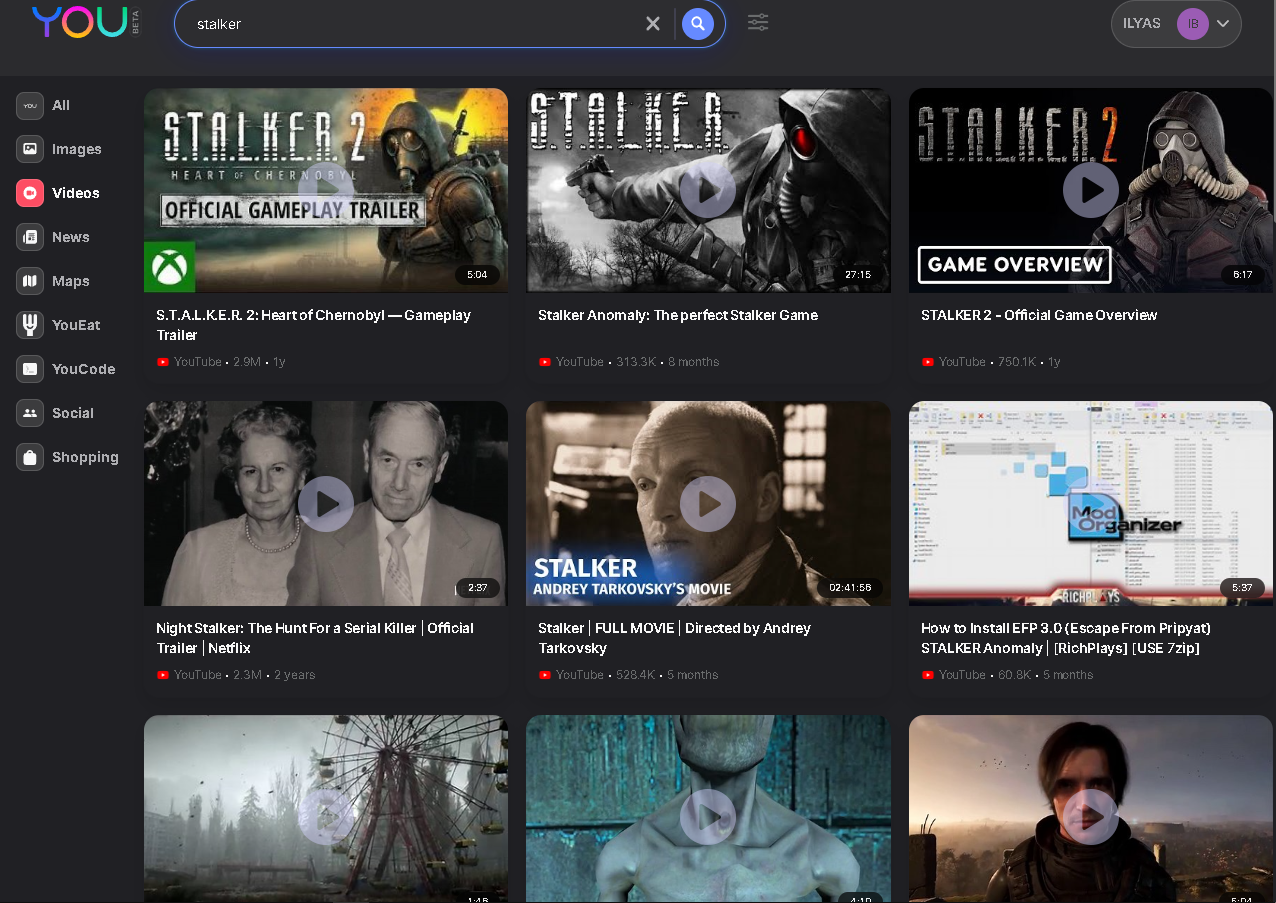
Task: Click the '313.3K' view count text
Action: [636, 362]
